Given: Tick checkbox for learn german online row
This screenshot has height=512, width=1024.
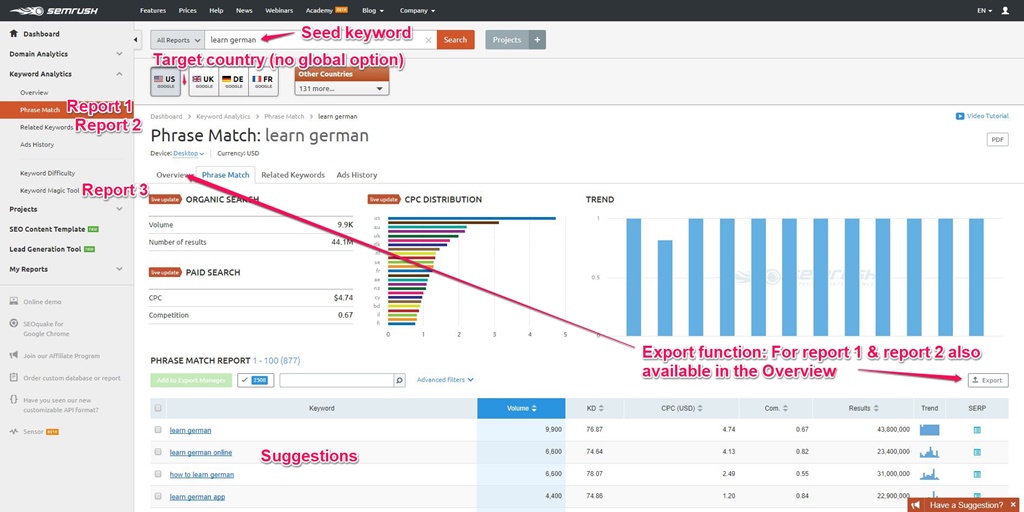Looking at the screenshot, I should 158,452.
